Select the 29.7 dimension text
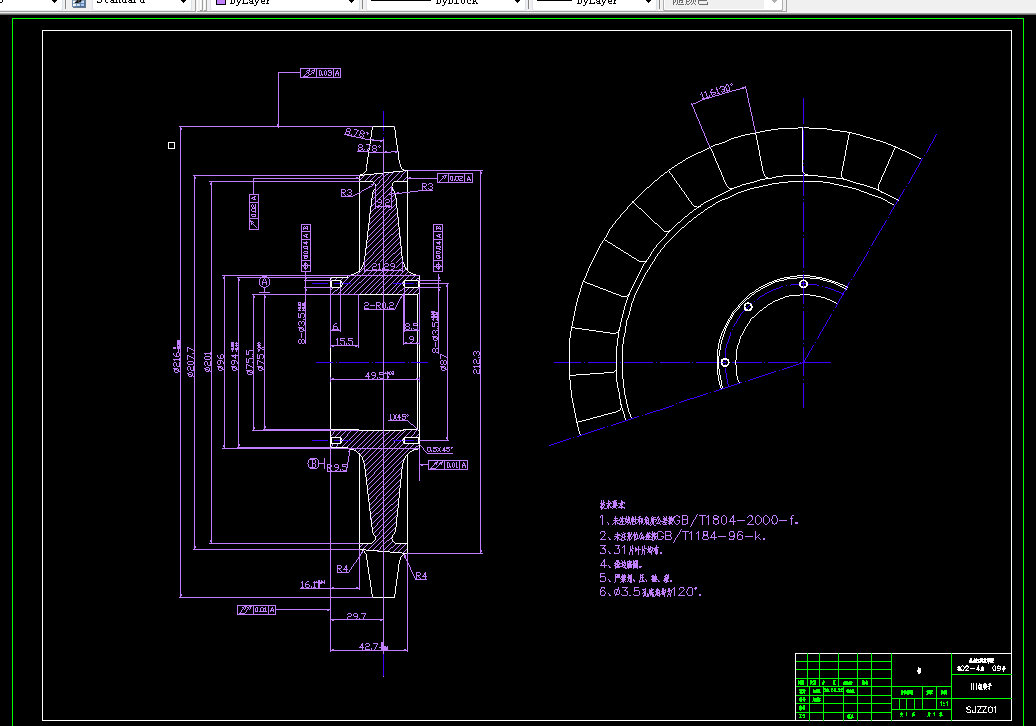This screenshot has width=1036, height=726. (x=356, y=616)
